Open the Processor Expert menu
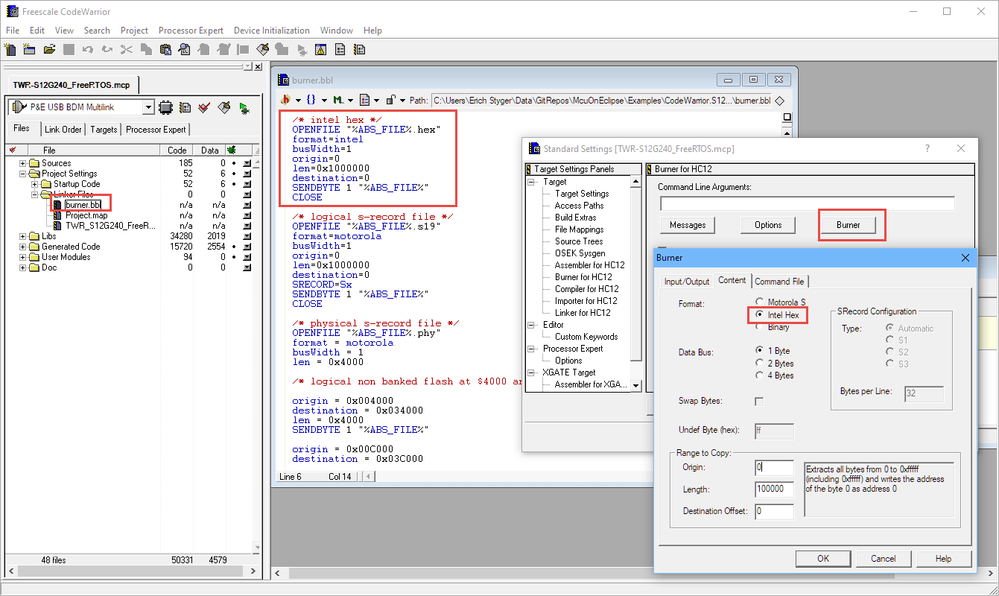This screenshot has height=596, width=999. coord(191,30)
